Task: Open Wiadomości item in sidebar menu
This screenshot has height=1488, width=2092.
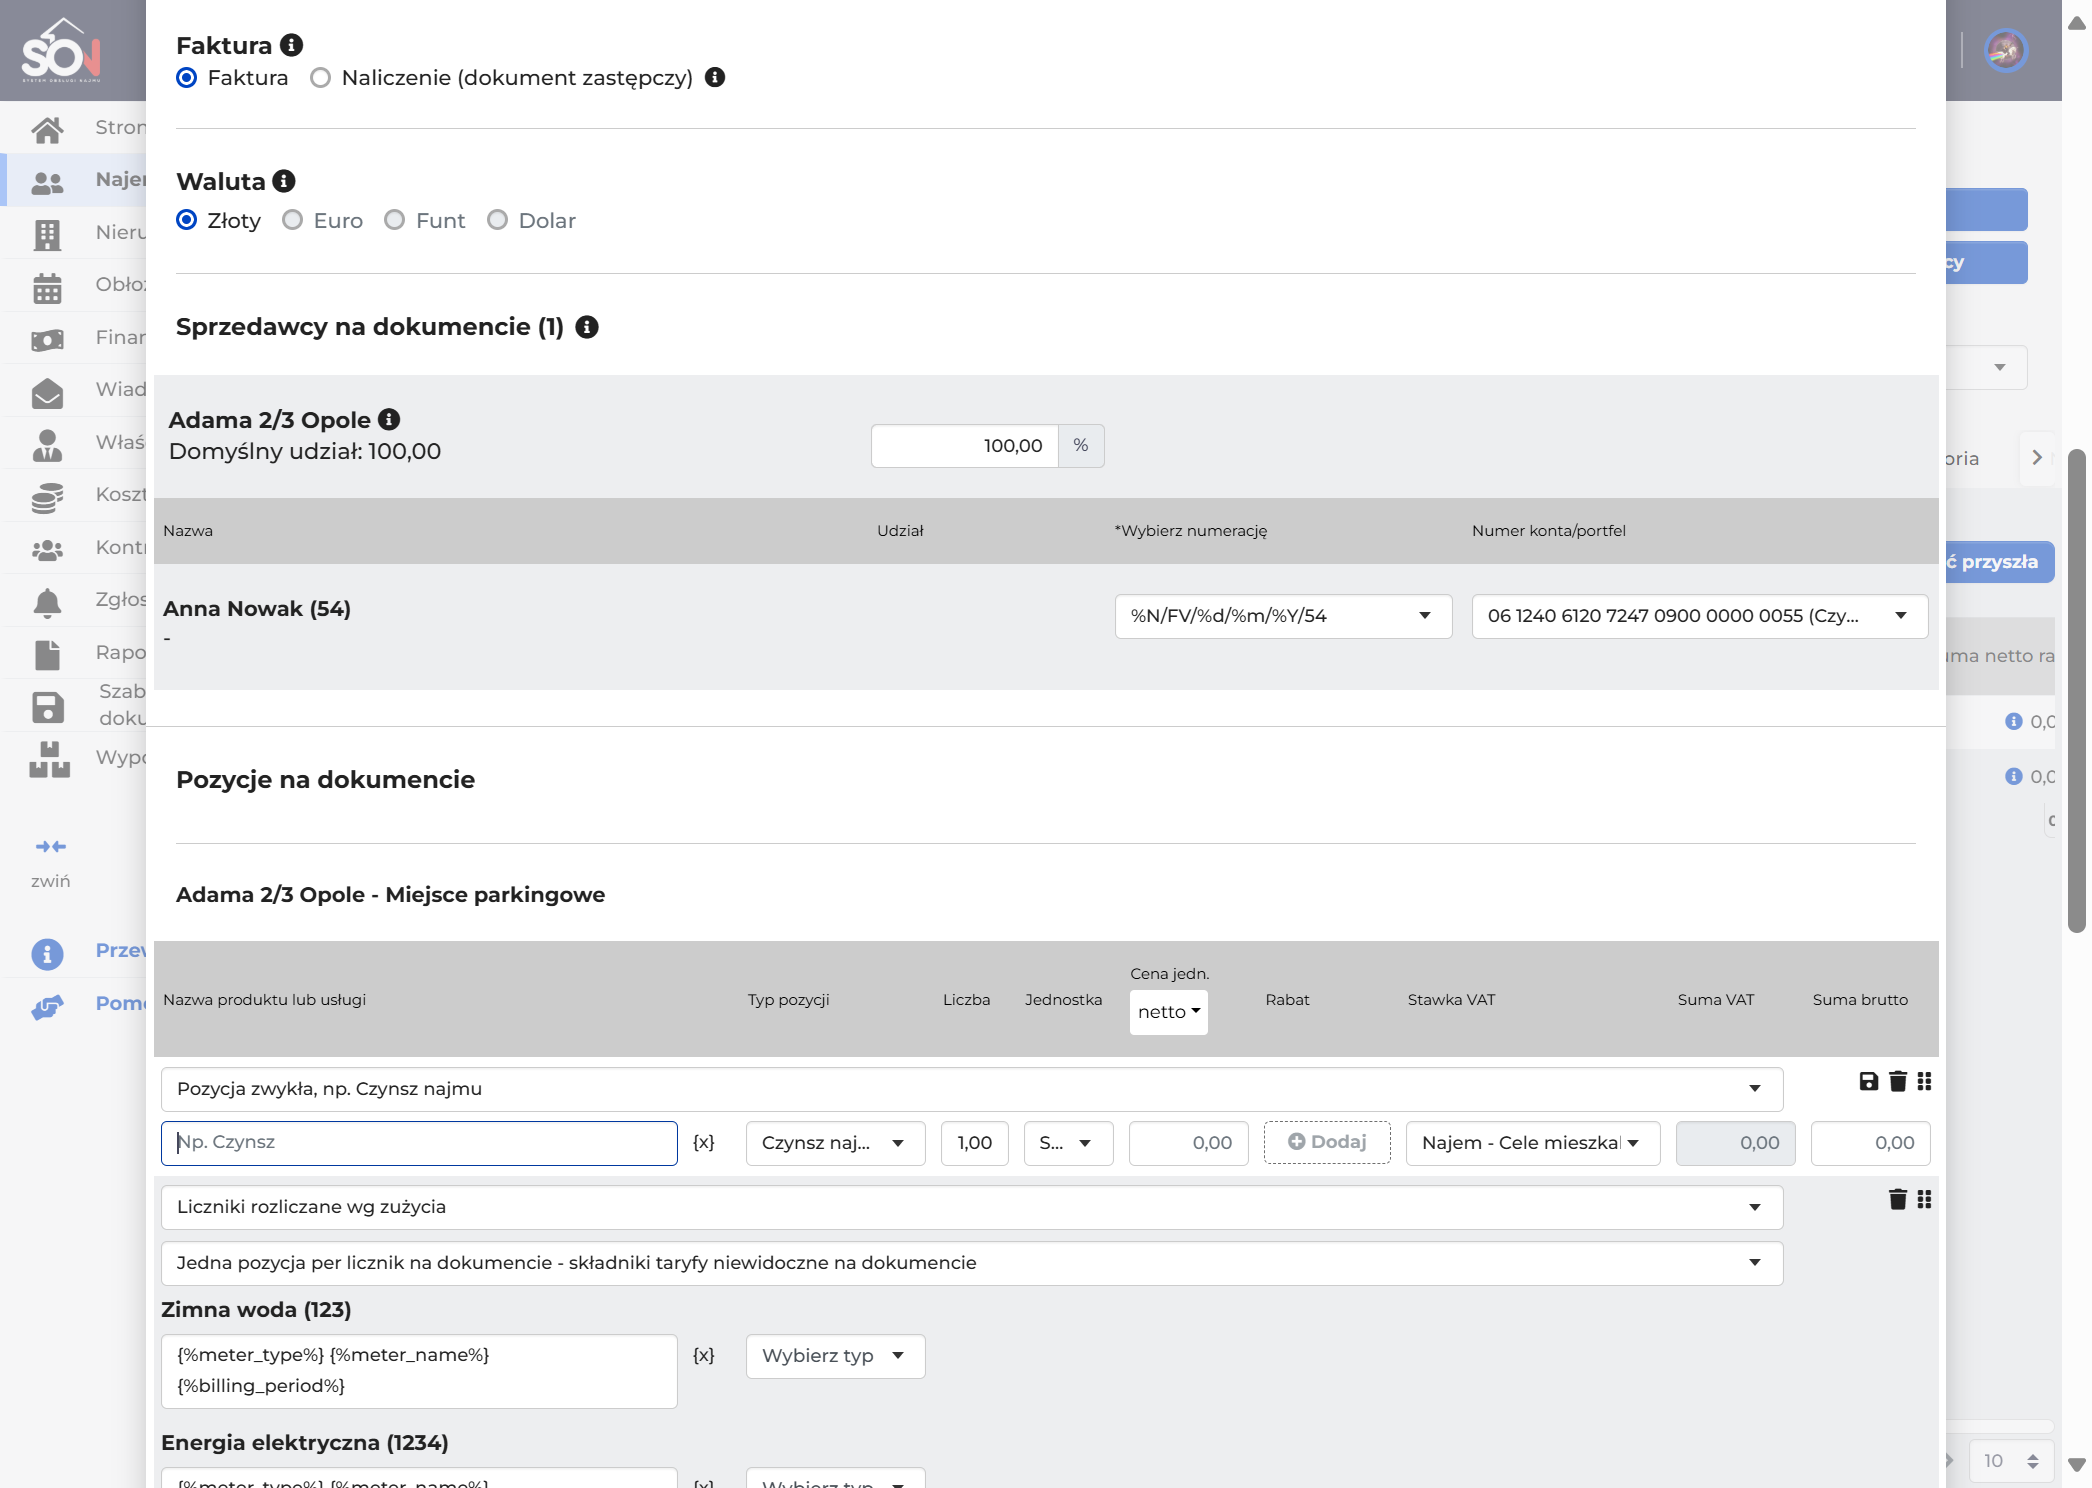Action: coord(73,390)
